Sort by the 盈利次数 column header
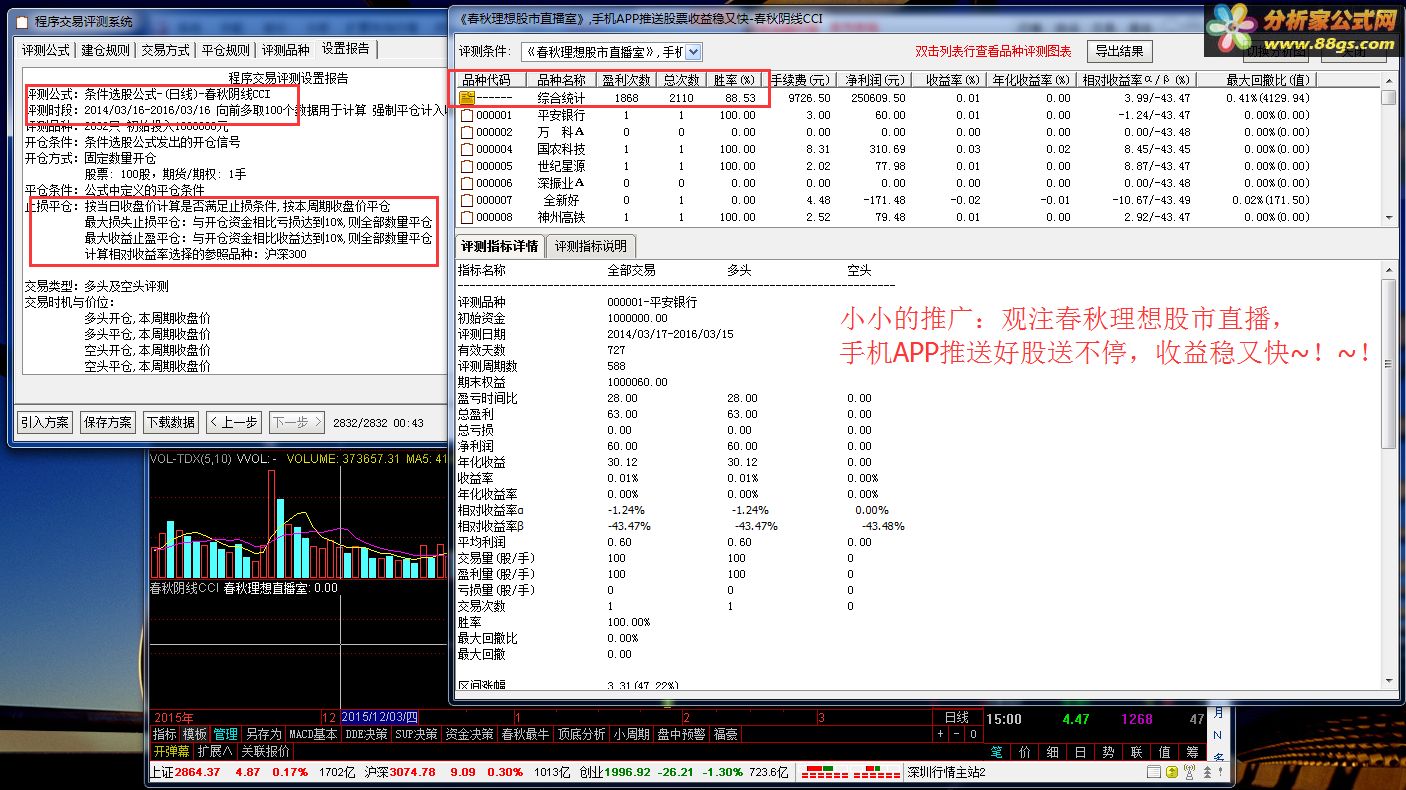1406x790 pixels. click(x=626, y=80)
